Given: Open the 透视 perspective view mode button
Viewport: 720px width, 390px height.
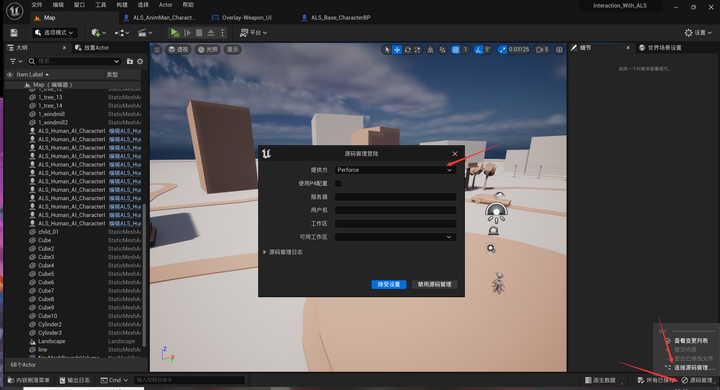Looking at the screenshot, I should (x=178, y=49).
